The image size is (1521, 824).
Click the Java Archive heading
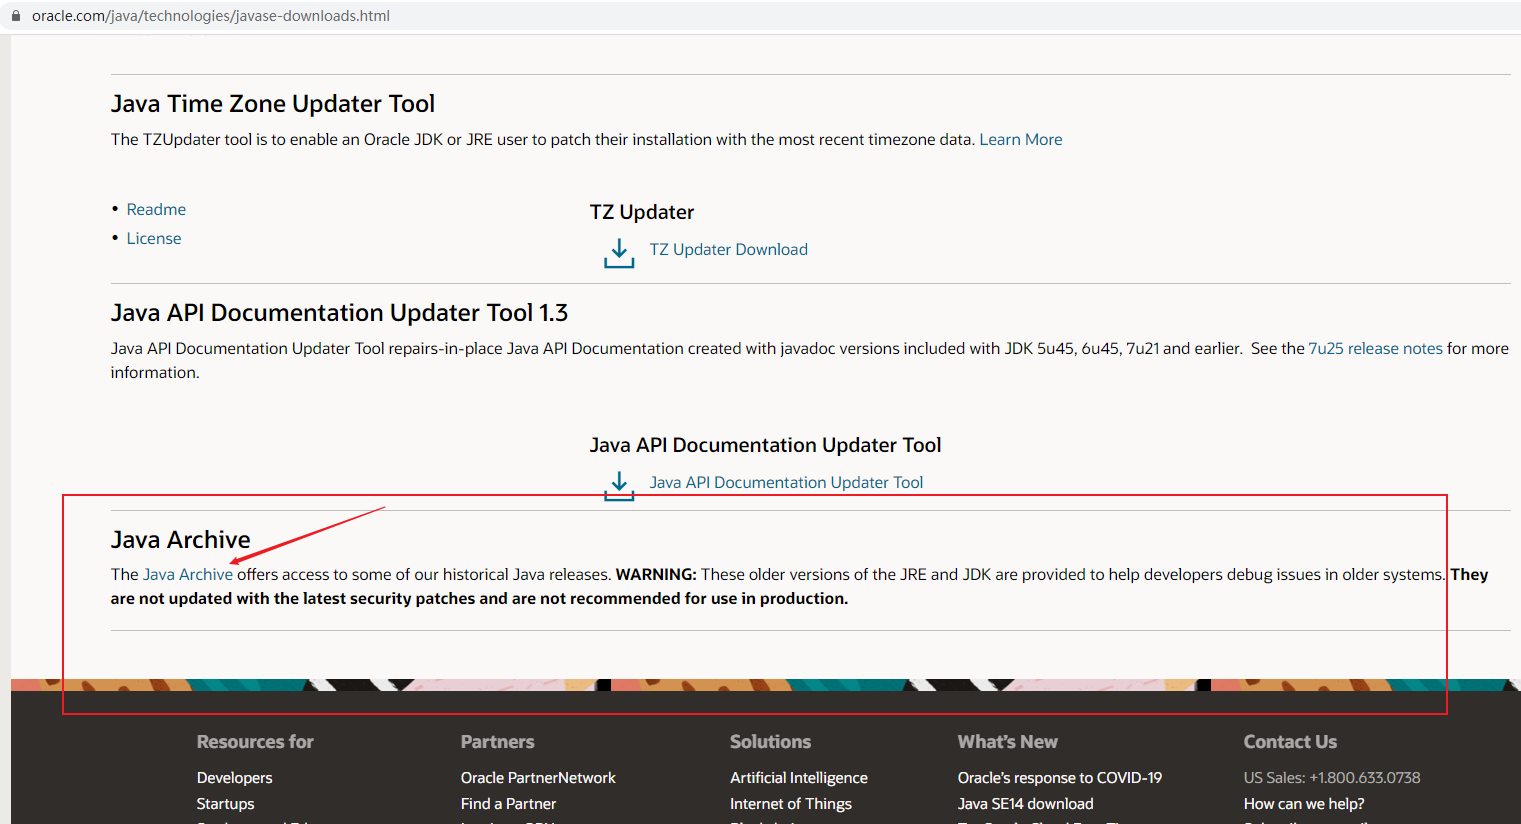180,540
